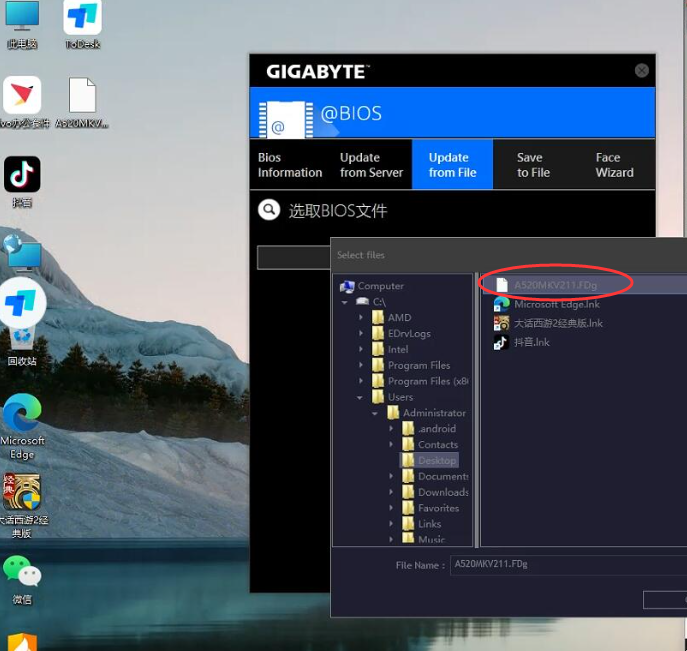Select the A520MKV desktop file icon
687x651 pixels.
(82, 97)
